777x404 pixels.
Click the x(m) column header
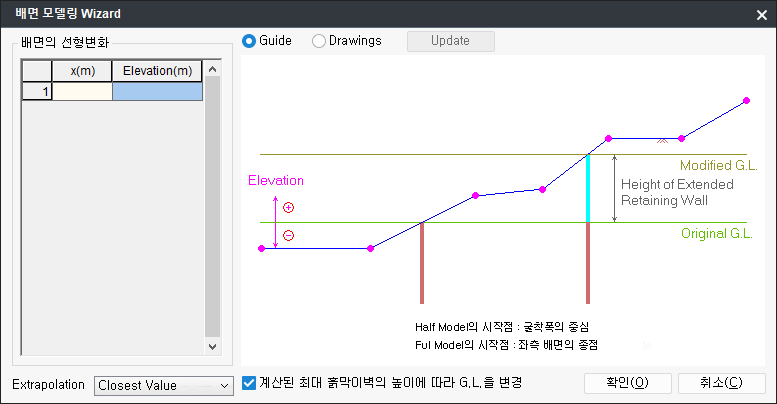pyautogui.click(x=82, y=70)
